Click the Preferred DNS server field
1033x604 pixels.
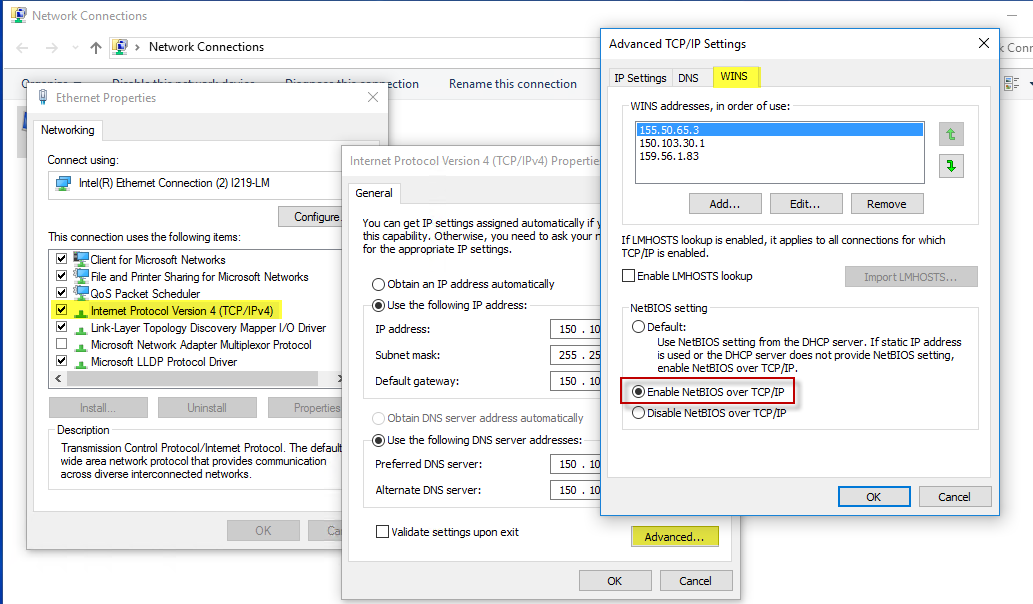click(575, 464)
